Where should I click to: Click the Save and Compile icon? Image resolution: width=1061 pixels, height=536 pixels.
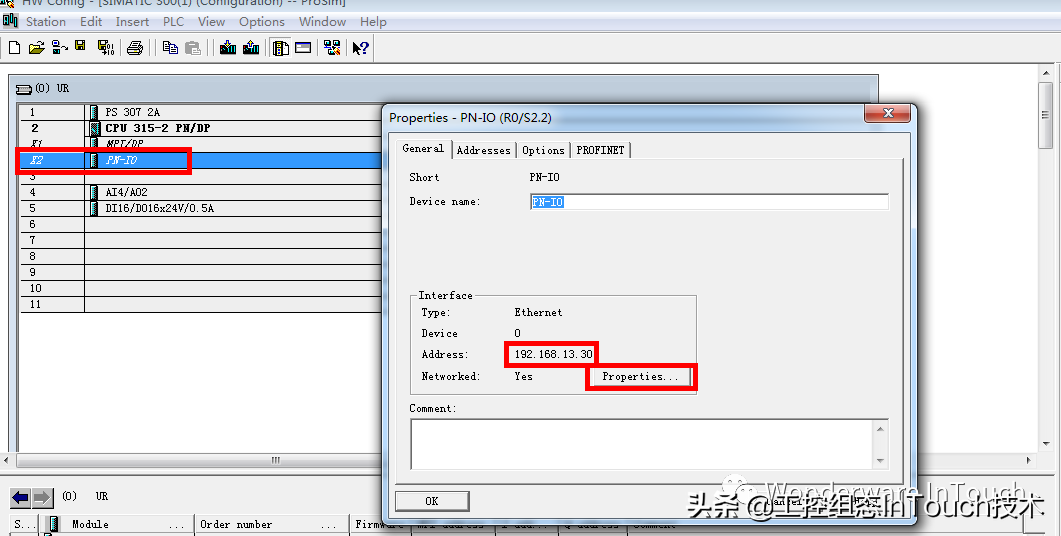pos(105,47)
